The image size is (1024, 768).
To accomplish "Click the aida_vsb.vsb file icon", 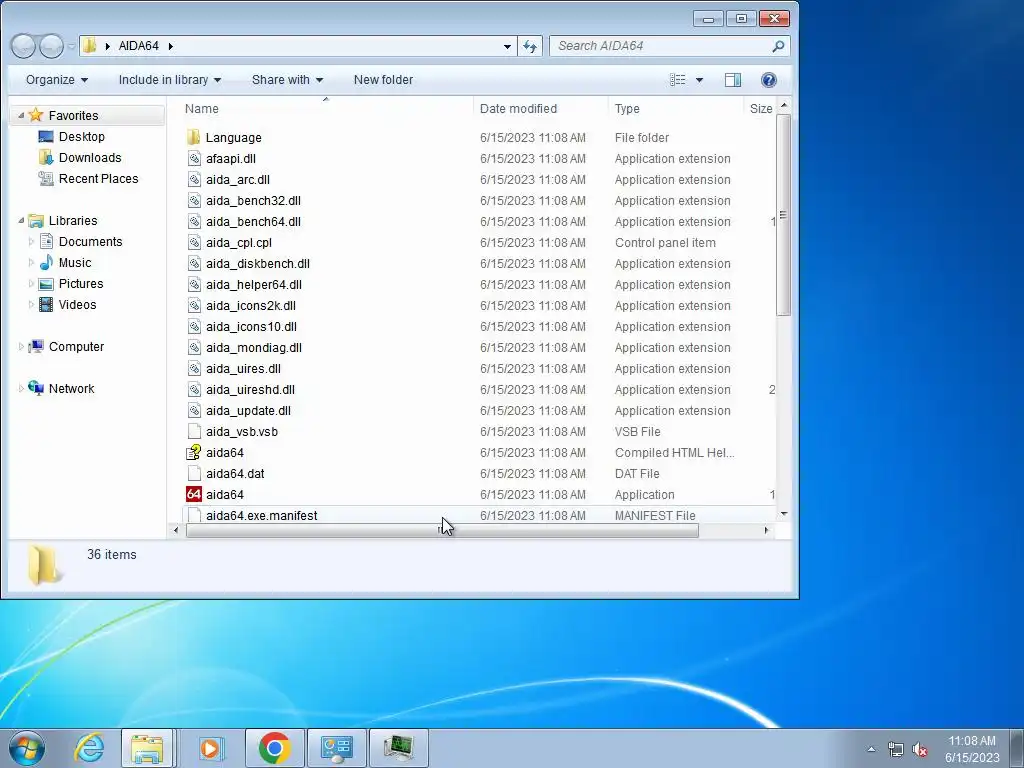I will point(193,432).
